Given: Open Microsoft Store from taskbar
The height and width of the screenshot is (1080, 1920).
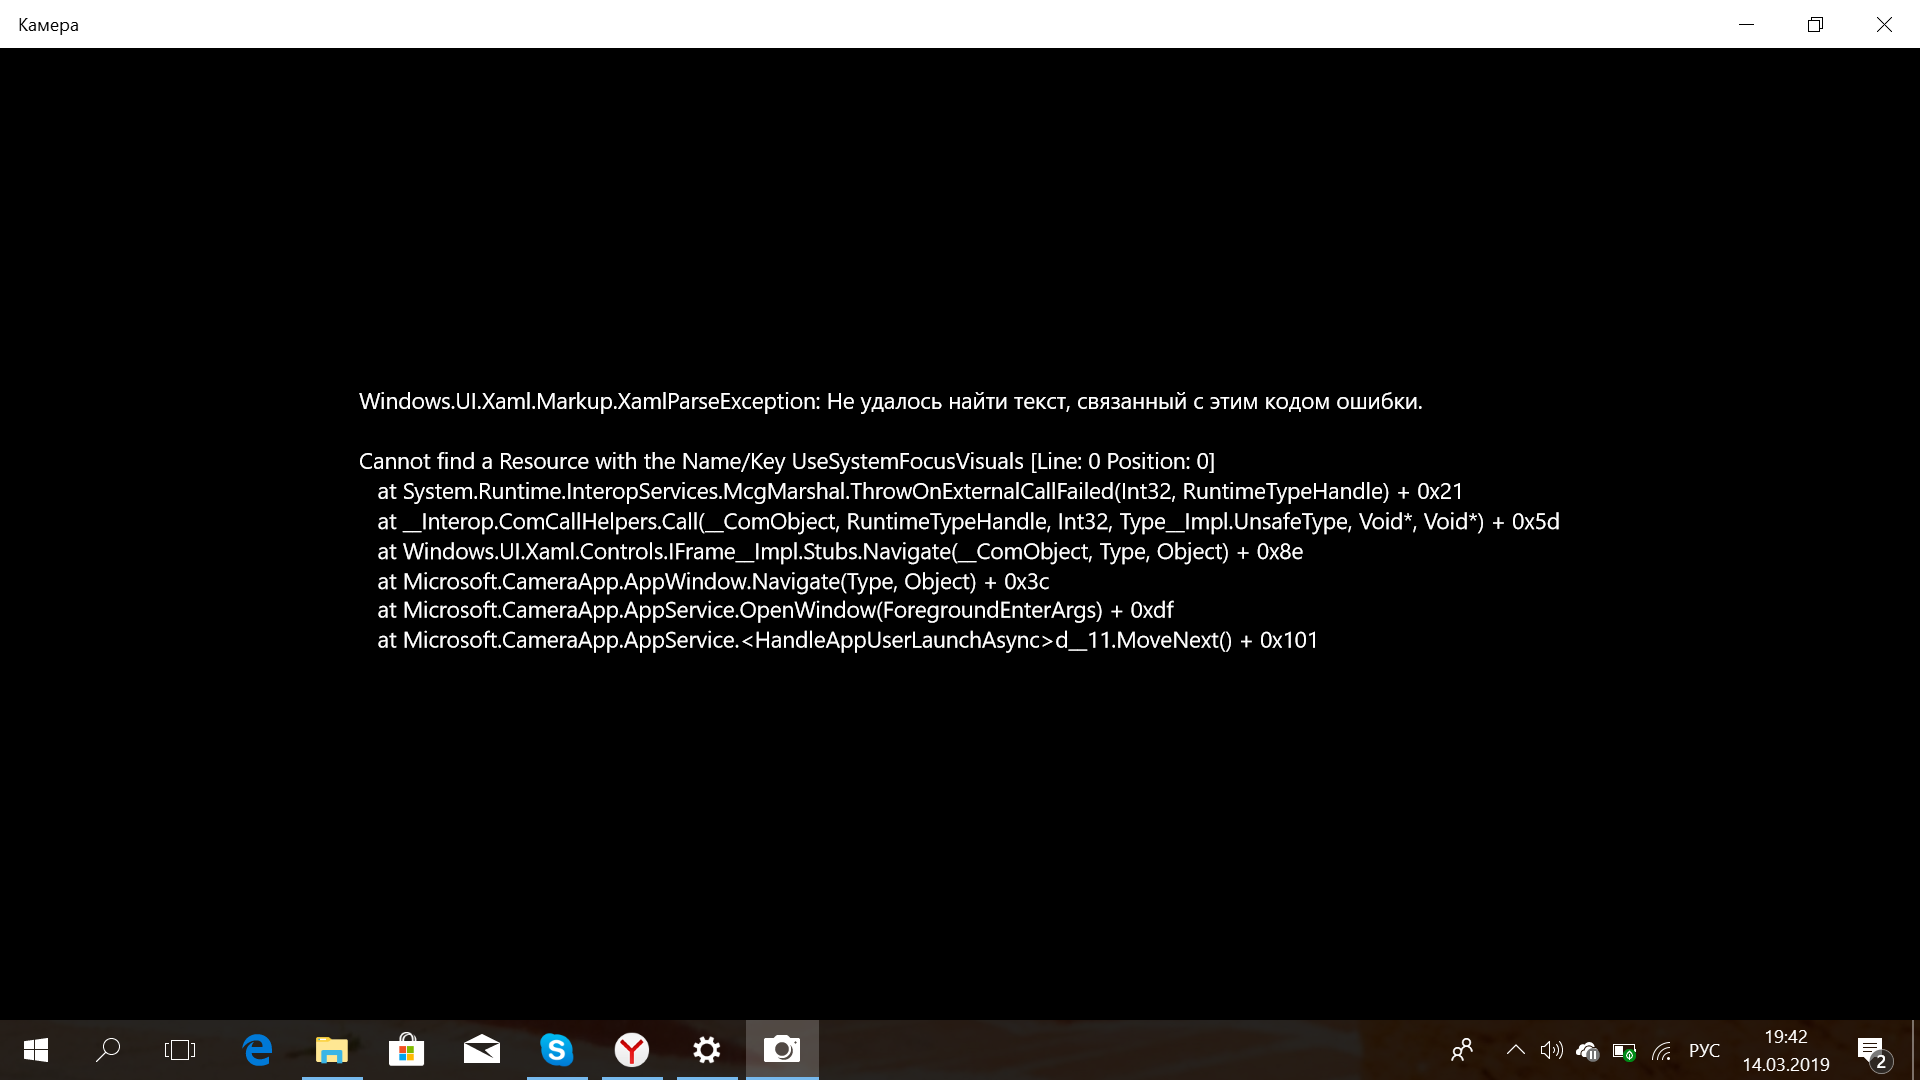Looking at the screenshot, I should 407,1050.
